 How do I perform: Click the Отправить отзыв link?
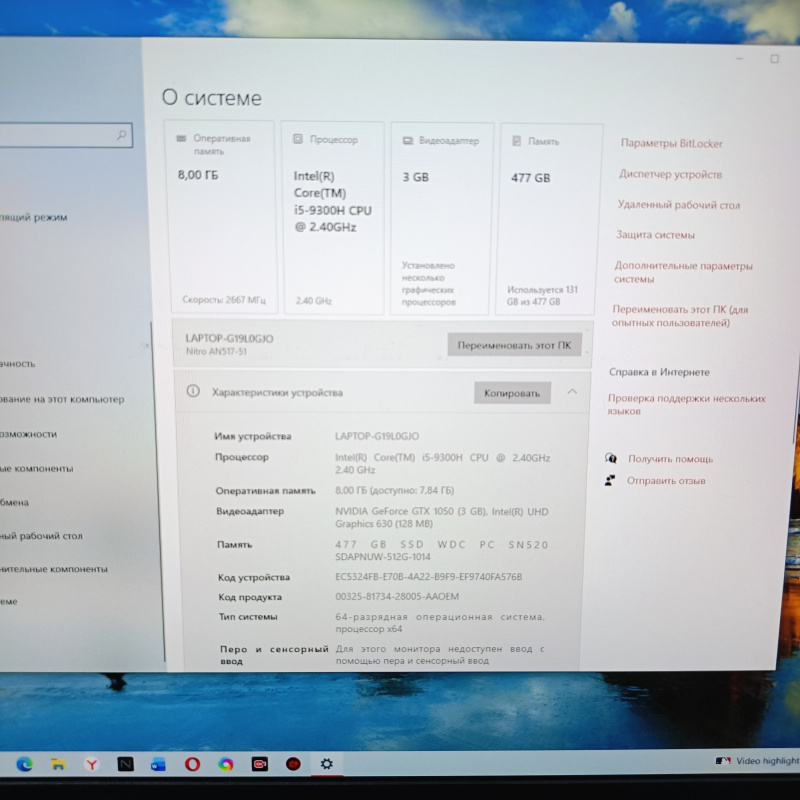(666, 481)
